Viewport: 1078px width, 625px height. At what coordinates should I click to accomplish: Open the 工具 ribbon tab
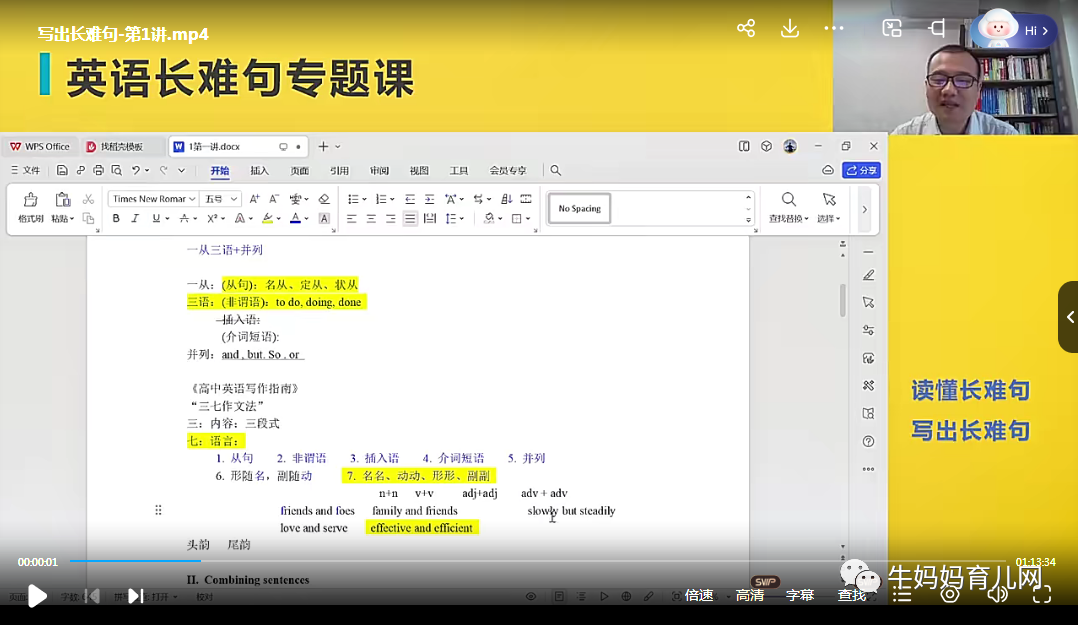[459, 171]
